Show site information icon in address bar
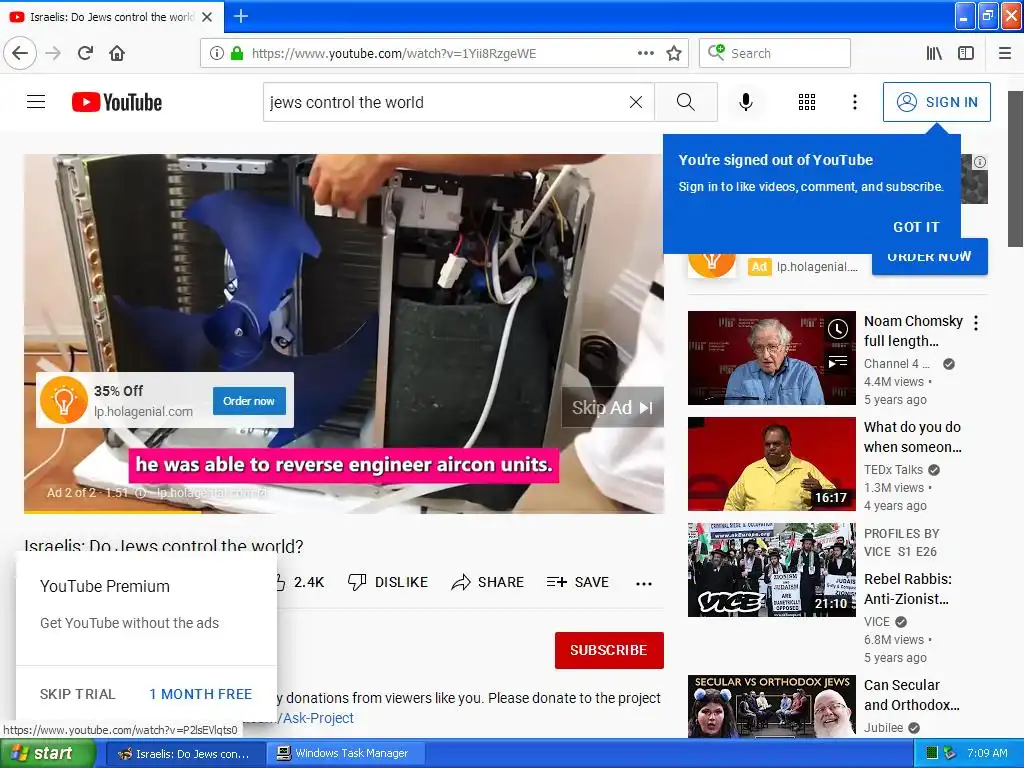 (217, 53)
